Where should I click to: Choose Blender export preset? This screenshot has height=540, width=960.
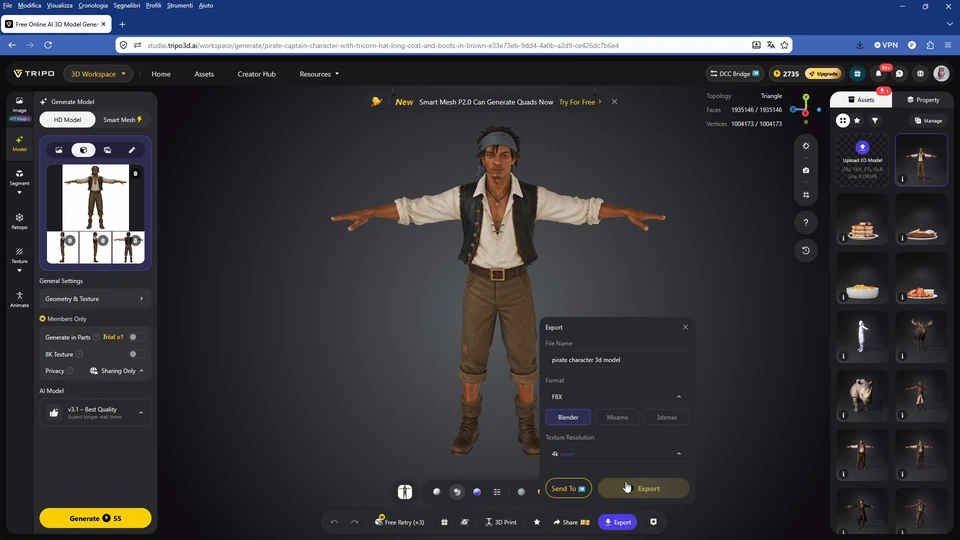point(568,417)
